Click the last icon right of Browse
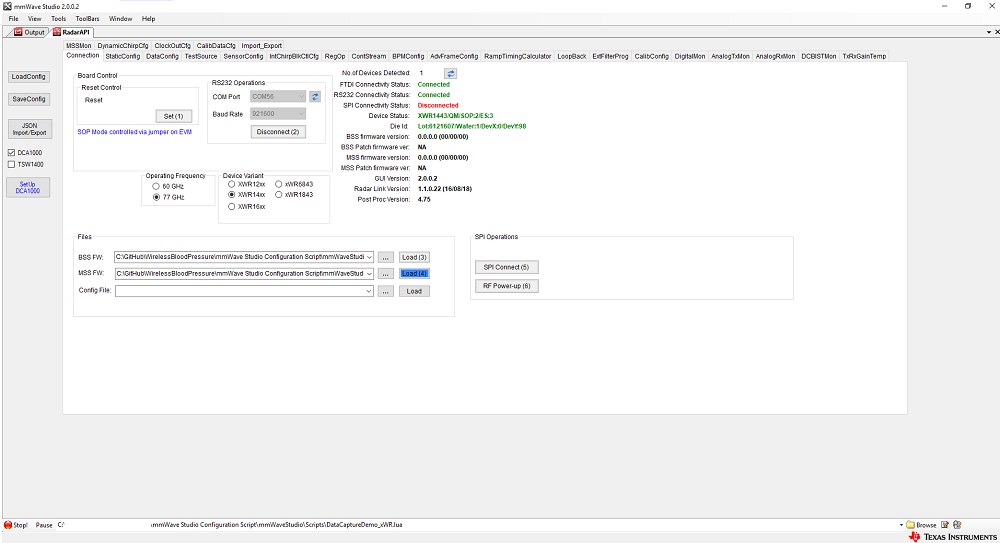1000x543 pixels. coord(957,525)
